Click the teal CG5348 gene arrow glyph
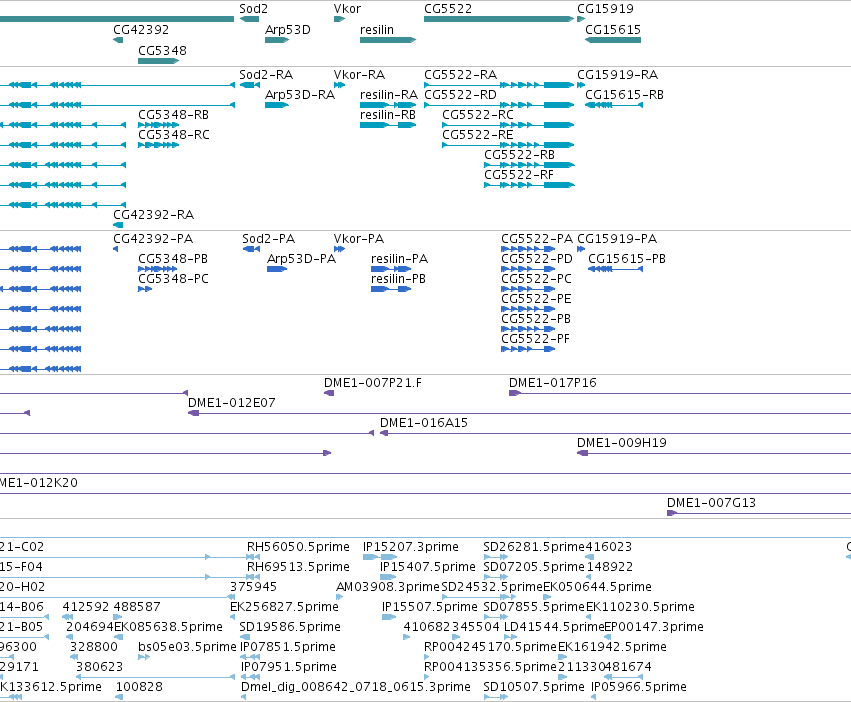 coord(158,61)
